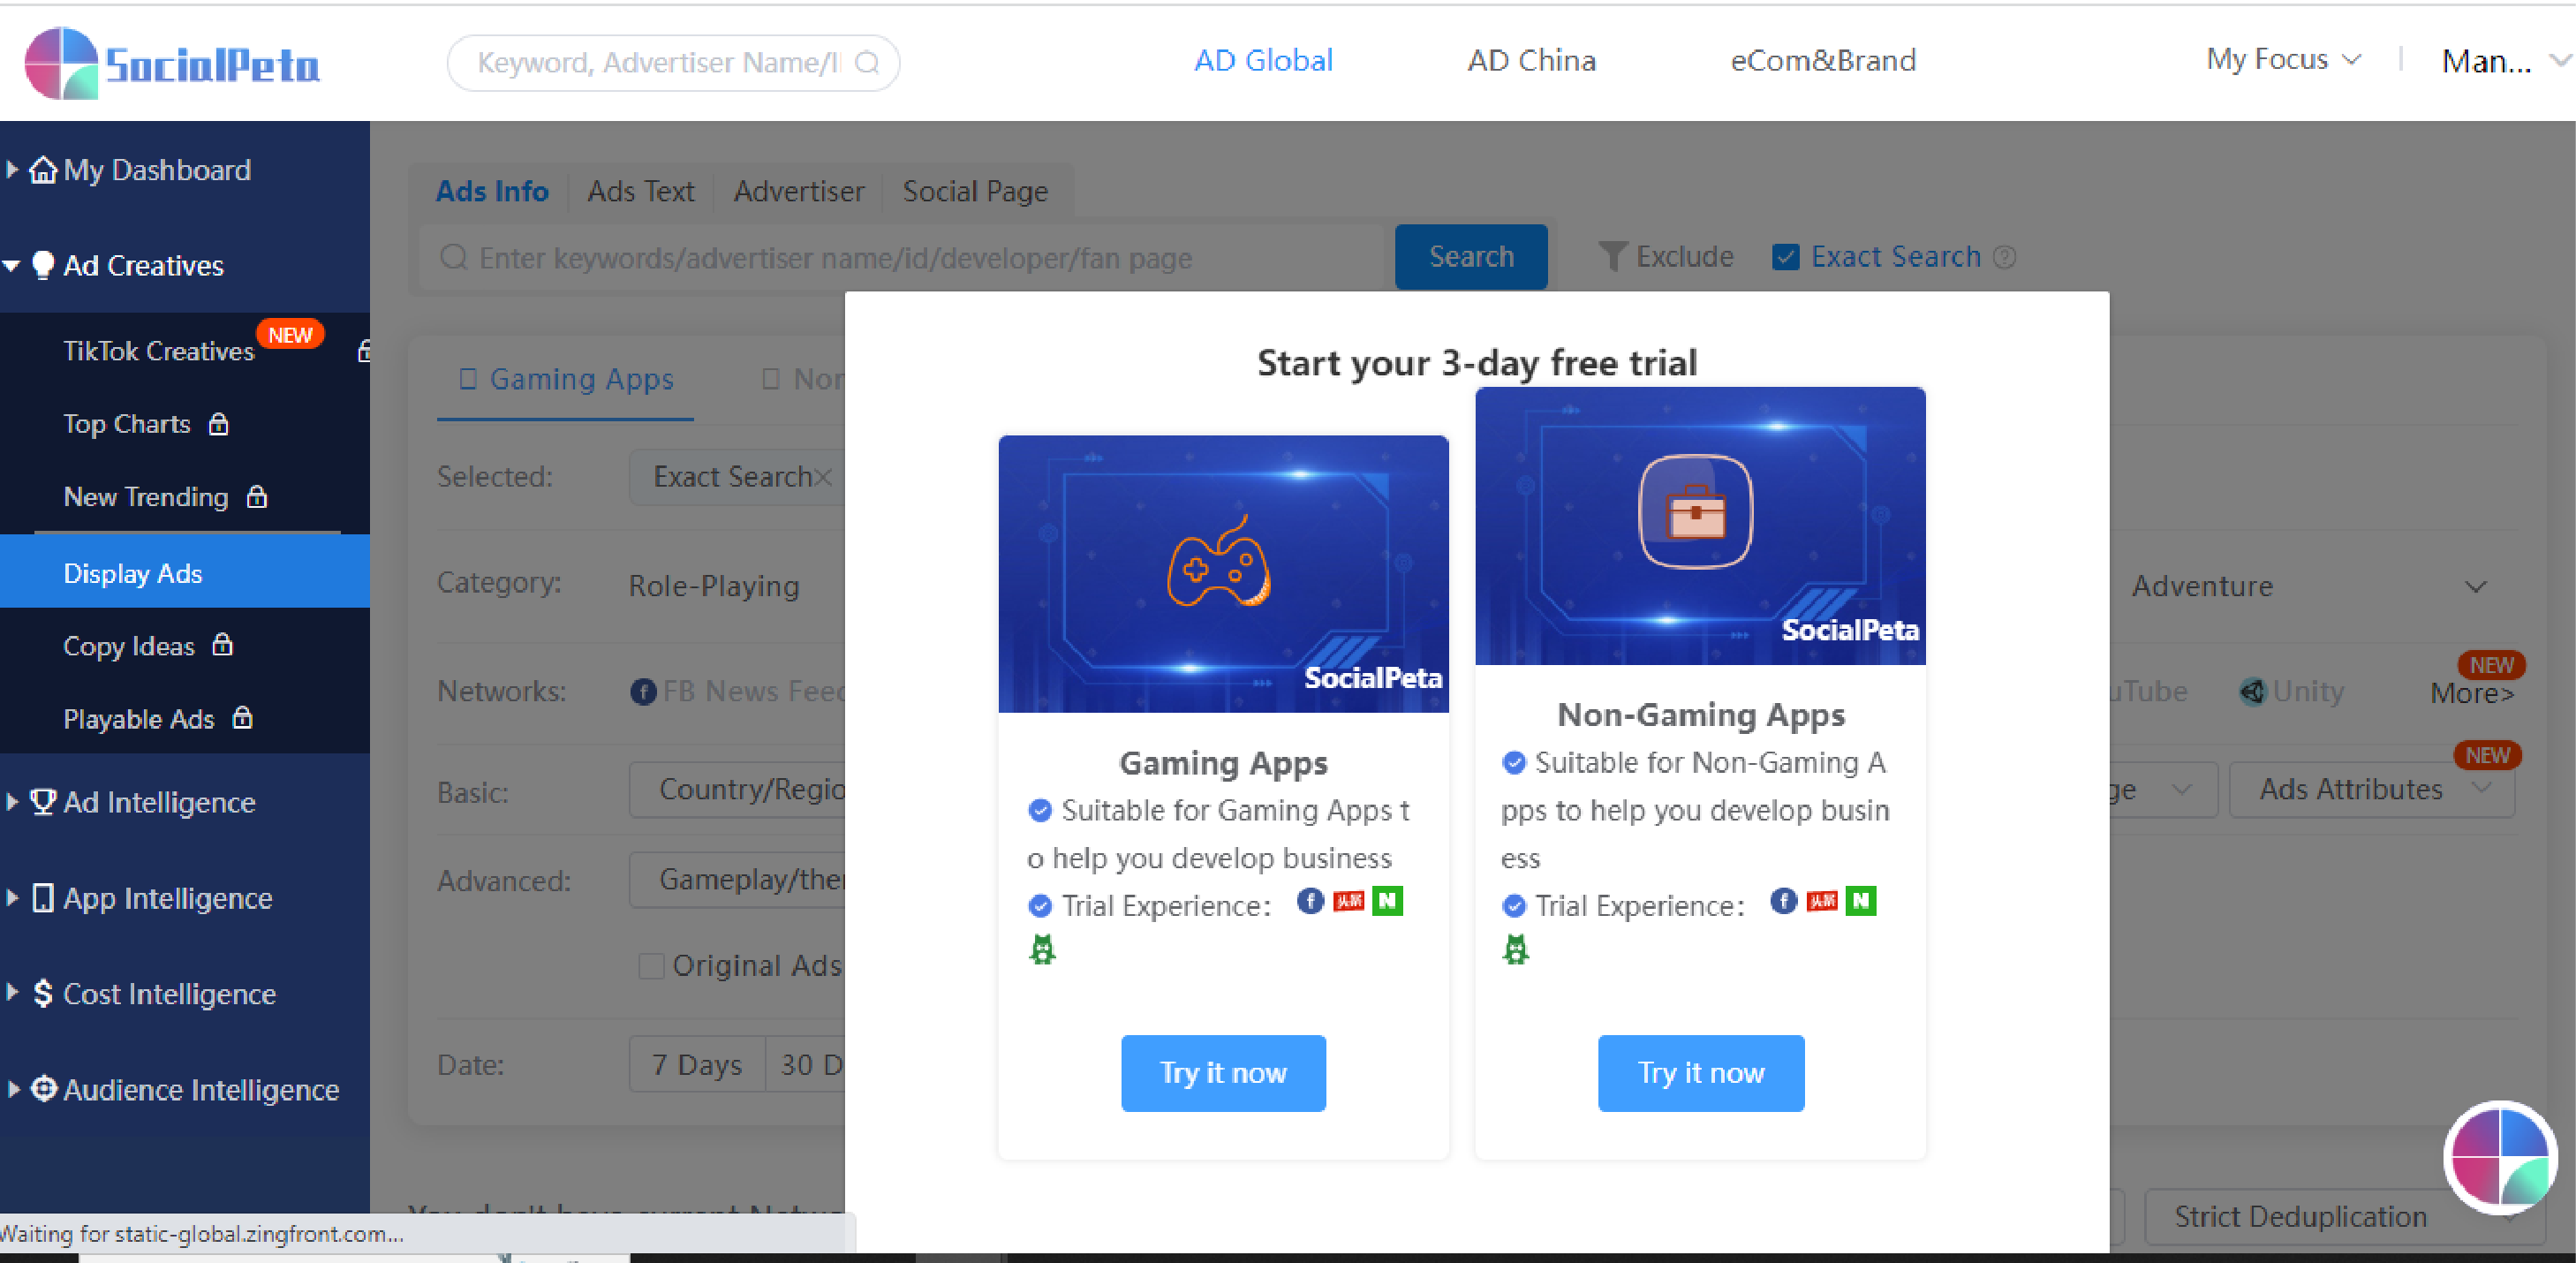Screen dimensions: 2576x1263
Task: Click the blue Search button
Action: pyautogui.click(x=1471, y=257)
